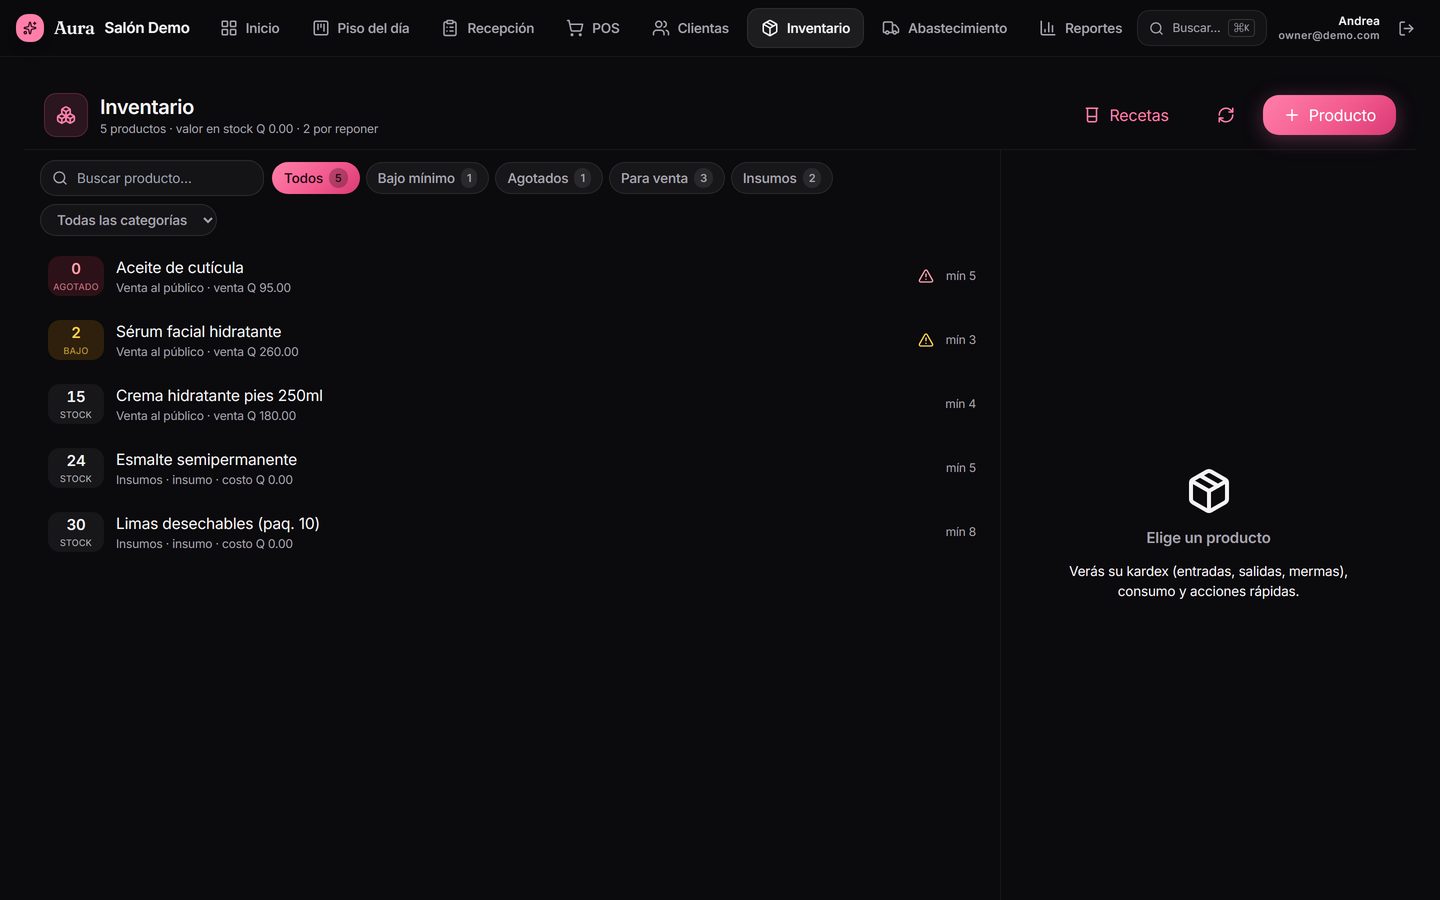Focus the Buscar producto field

tap(152, 178)
